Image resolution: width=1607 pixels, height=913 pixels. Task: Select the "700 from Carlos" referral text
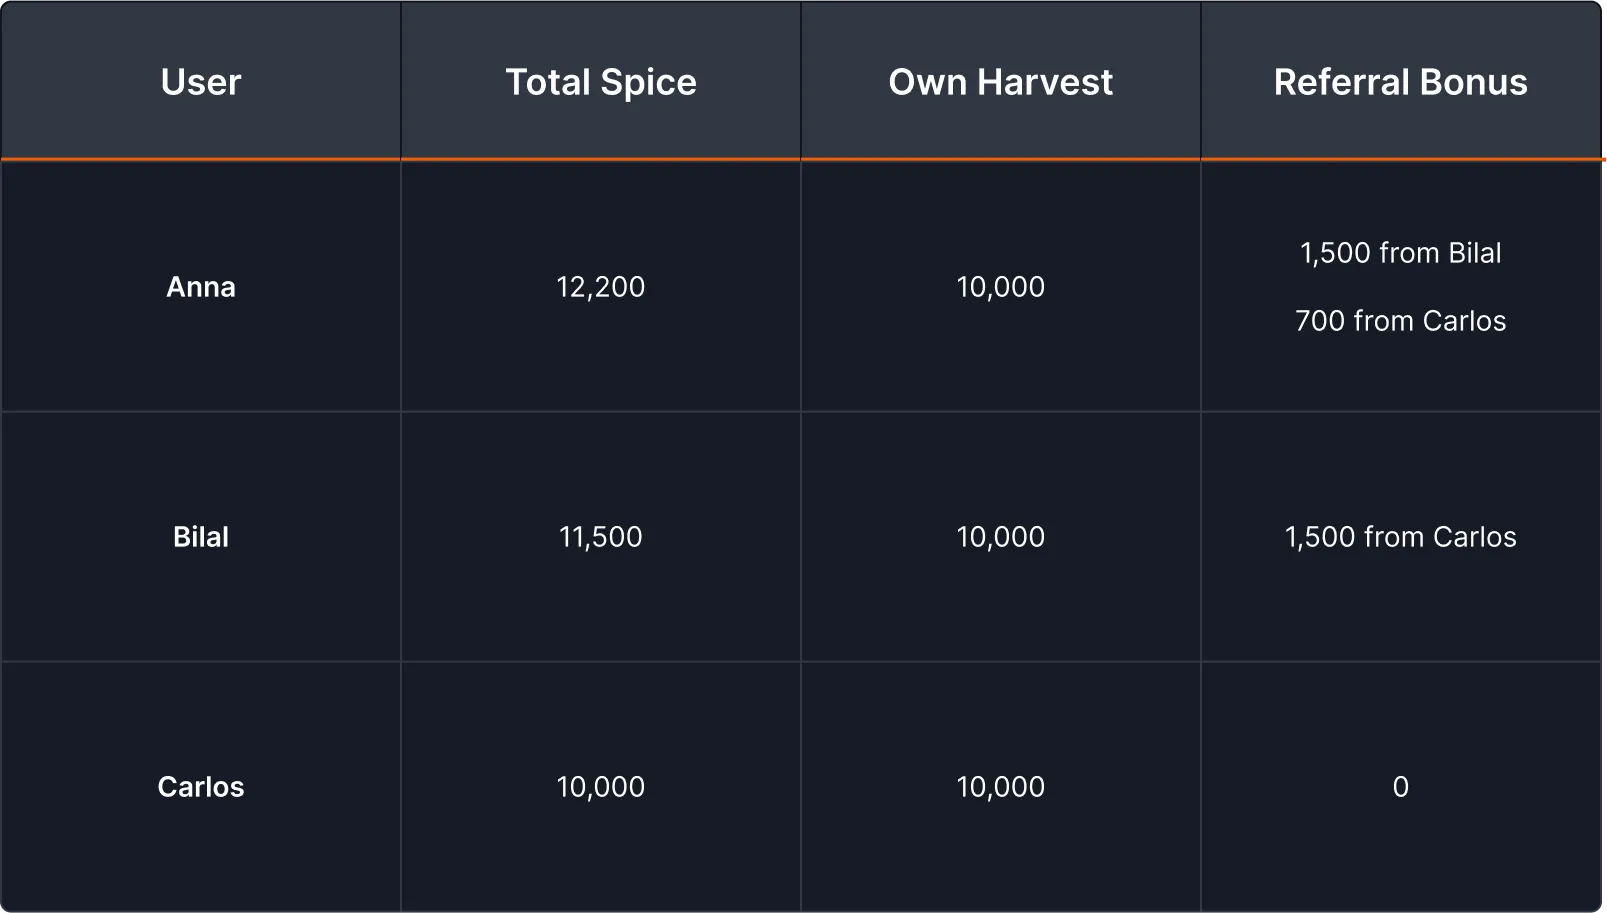click(x=1400, y=321)
